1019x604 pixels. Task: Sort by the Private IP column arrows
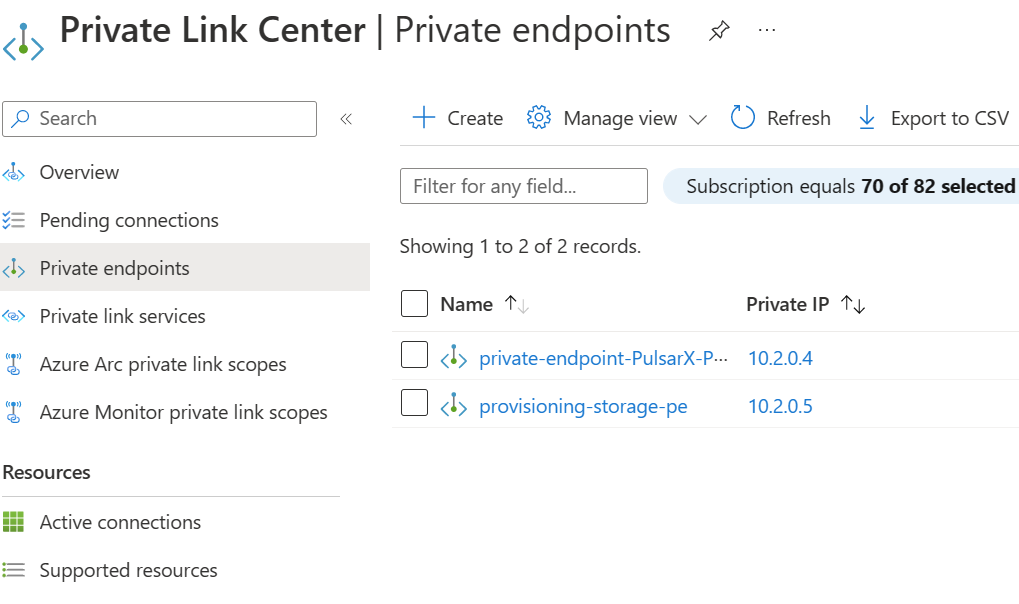(853, 305)
